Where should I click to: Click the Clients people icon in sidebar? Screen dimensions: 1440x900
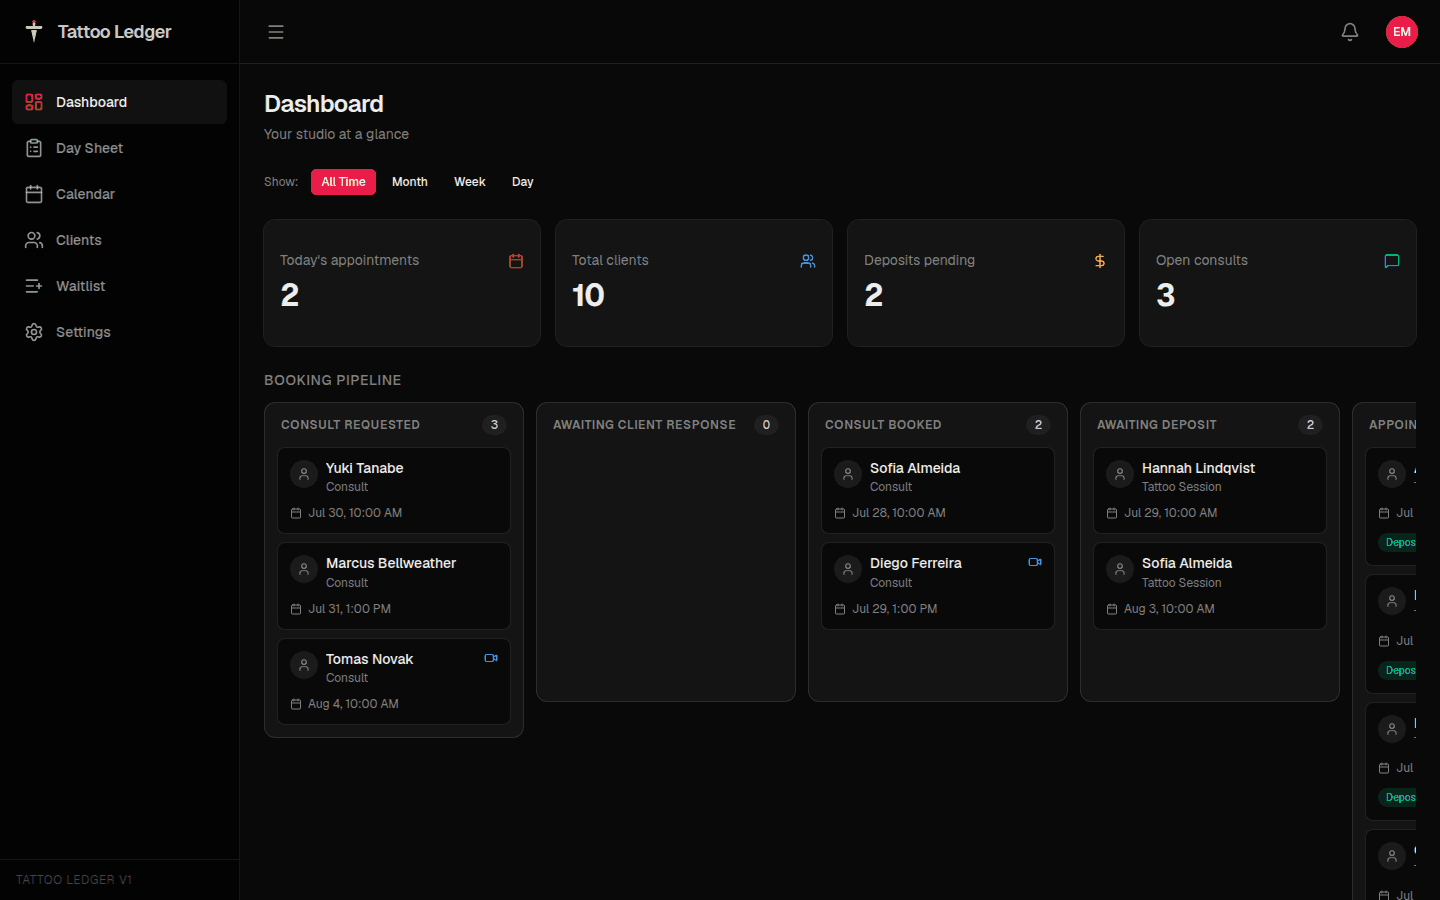pyautogui.click(x=34, y=240)
